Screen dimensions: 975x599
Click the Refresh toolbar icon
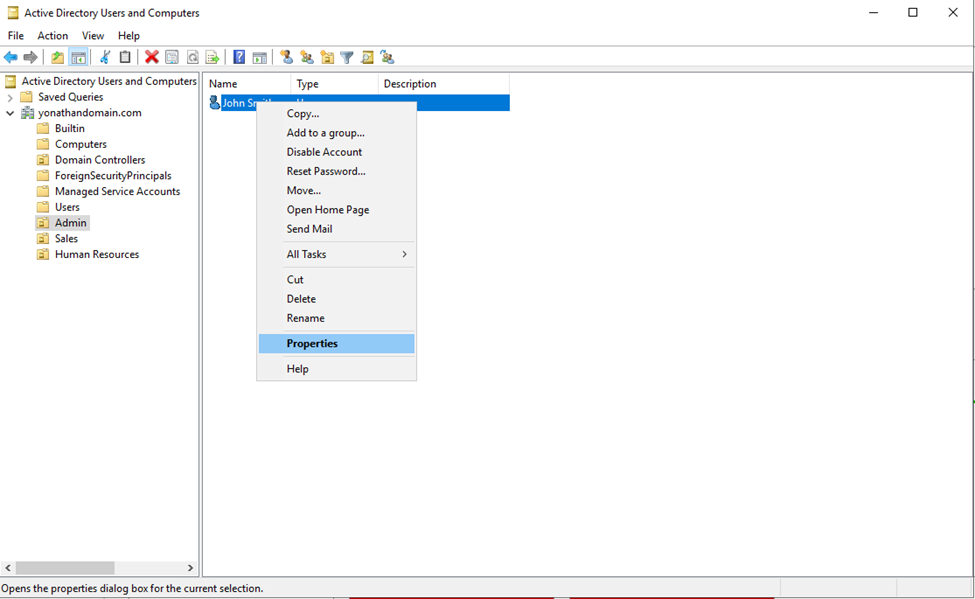193,57
